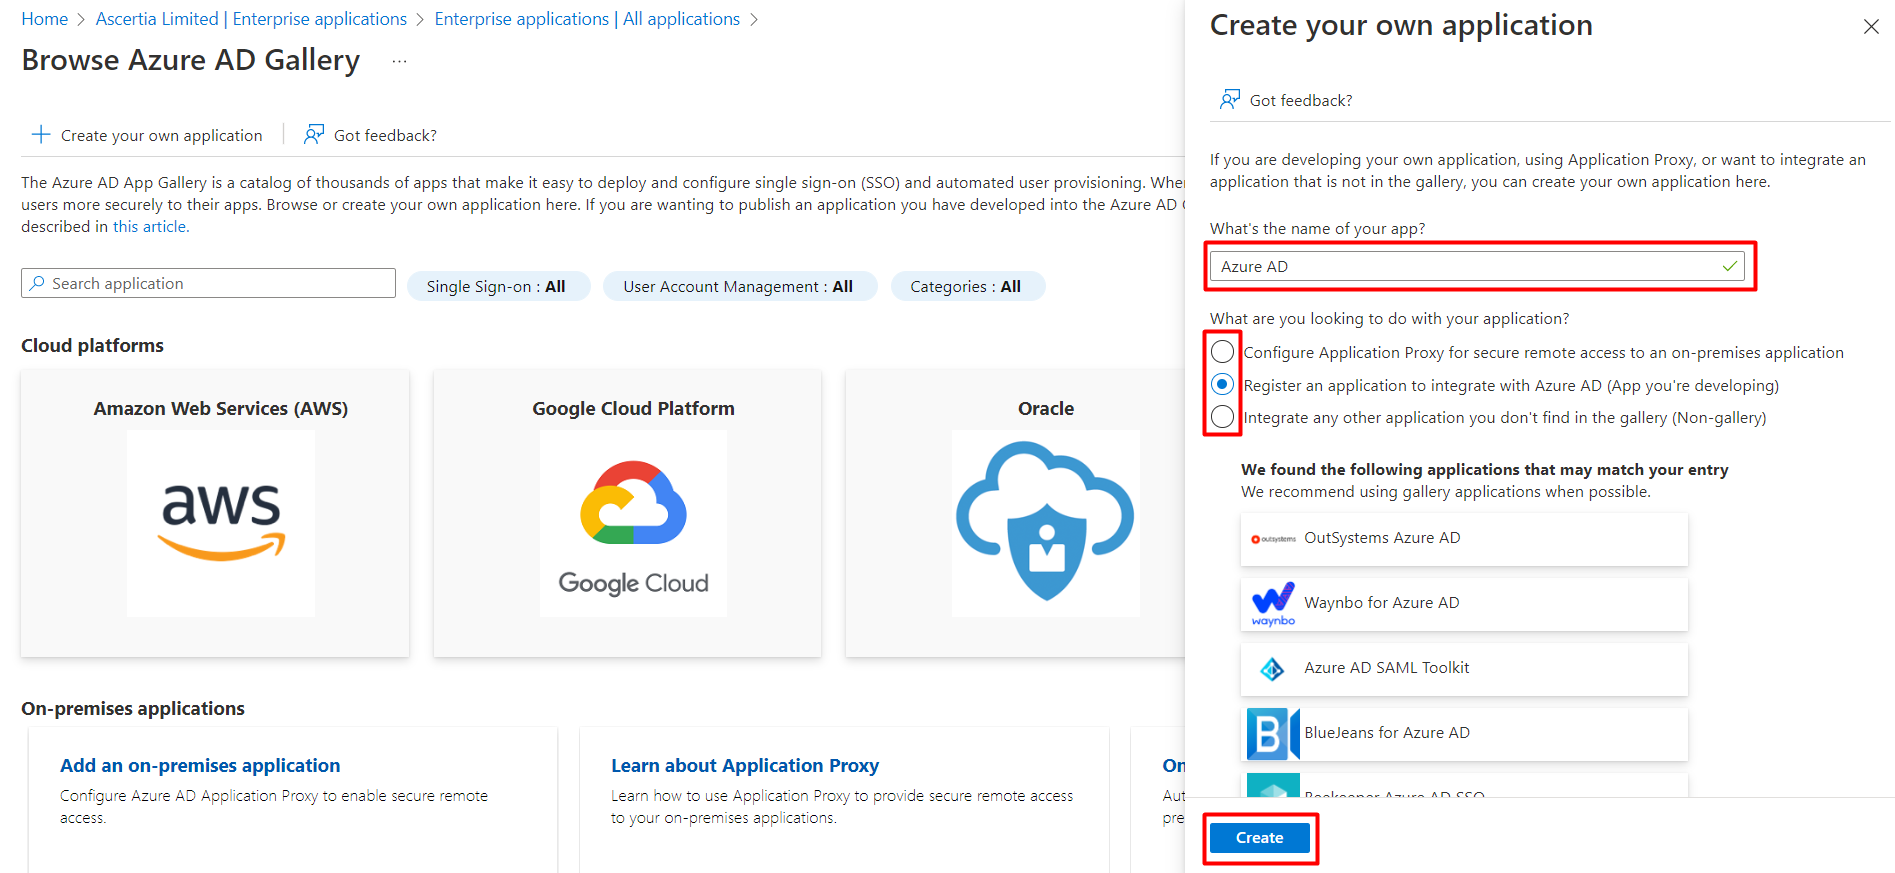
Task: Select the Waynbo for Azure AD suggestion
Action: pyautogui.click(x=1464, y=604)
